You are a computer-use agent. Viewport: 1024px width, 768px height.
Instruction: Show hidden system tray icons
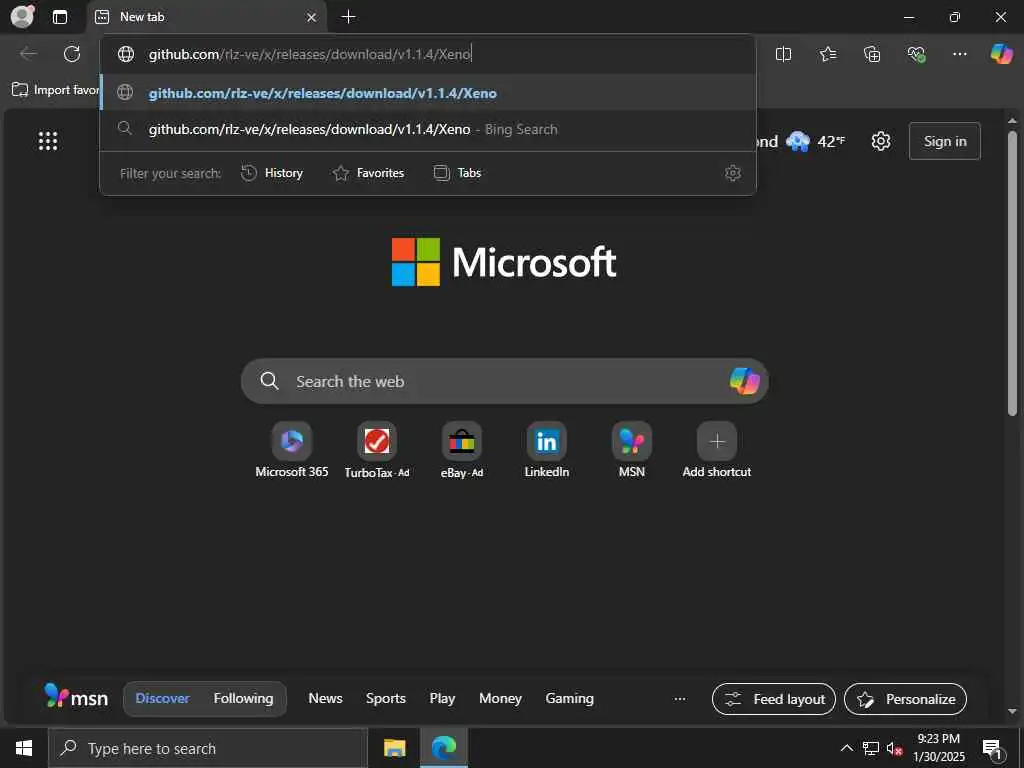(x=846, y=748)
